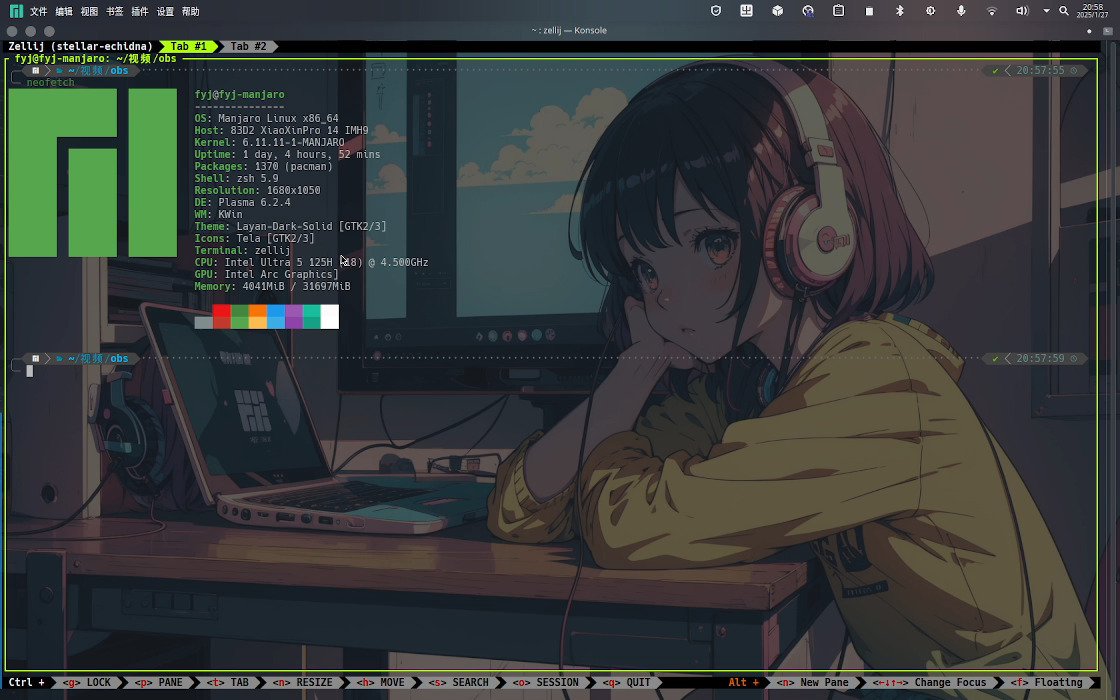Viewport: 1120px width, 700px height.
Task: Click the Uptime: 1 day, 4 hours line
Action: 287,154
